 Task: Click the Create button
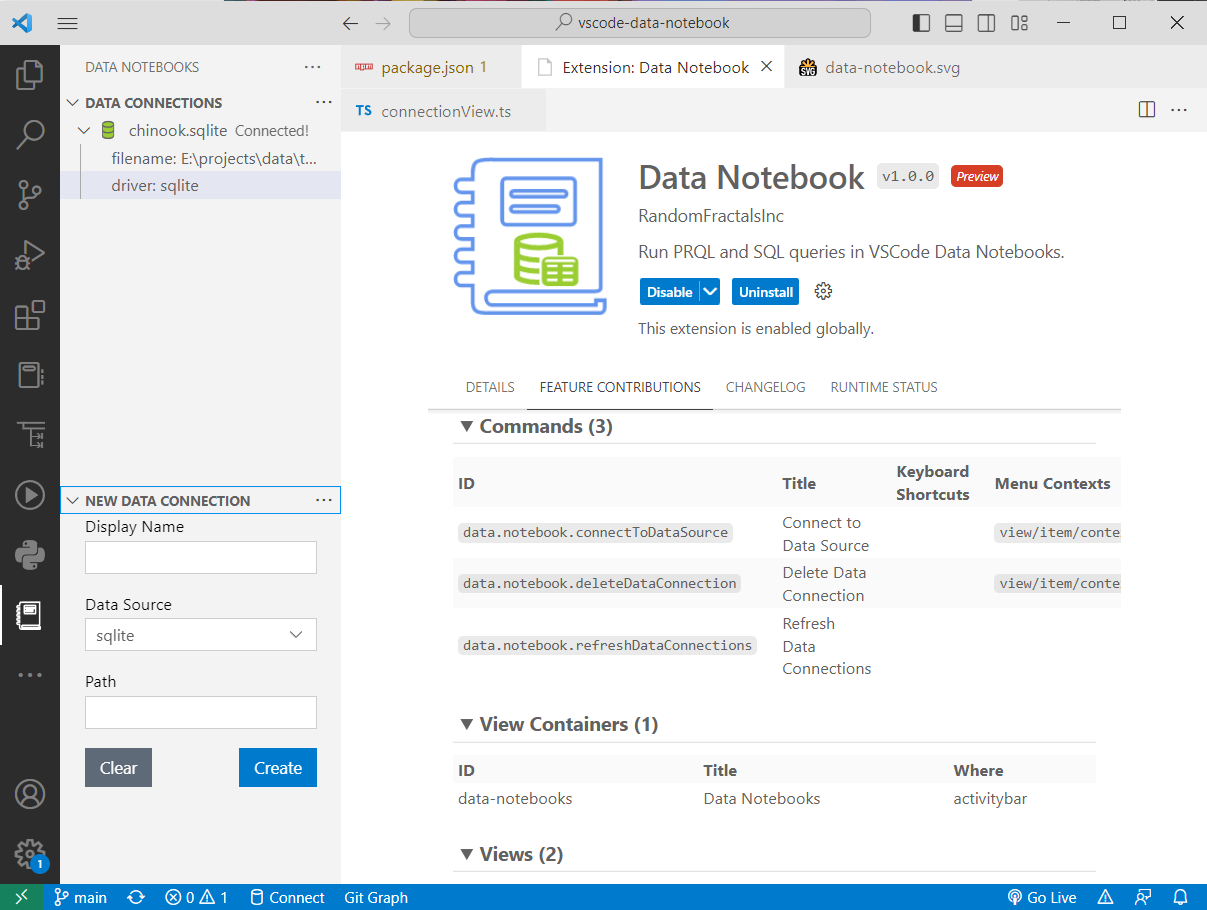[x=278, y=768]
